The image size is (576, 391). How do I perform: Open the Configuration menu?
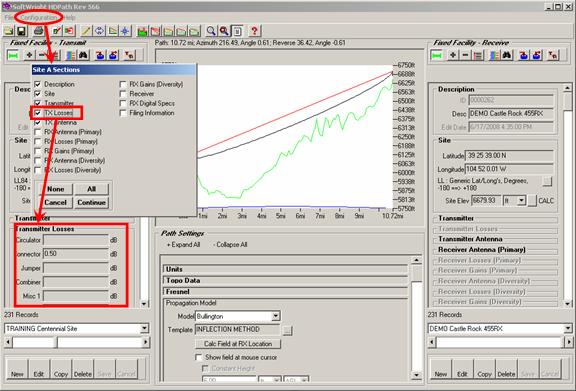39,17
